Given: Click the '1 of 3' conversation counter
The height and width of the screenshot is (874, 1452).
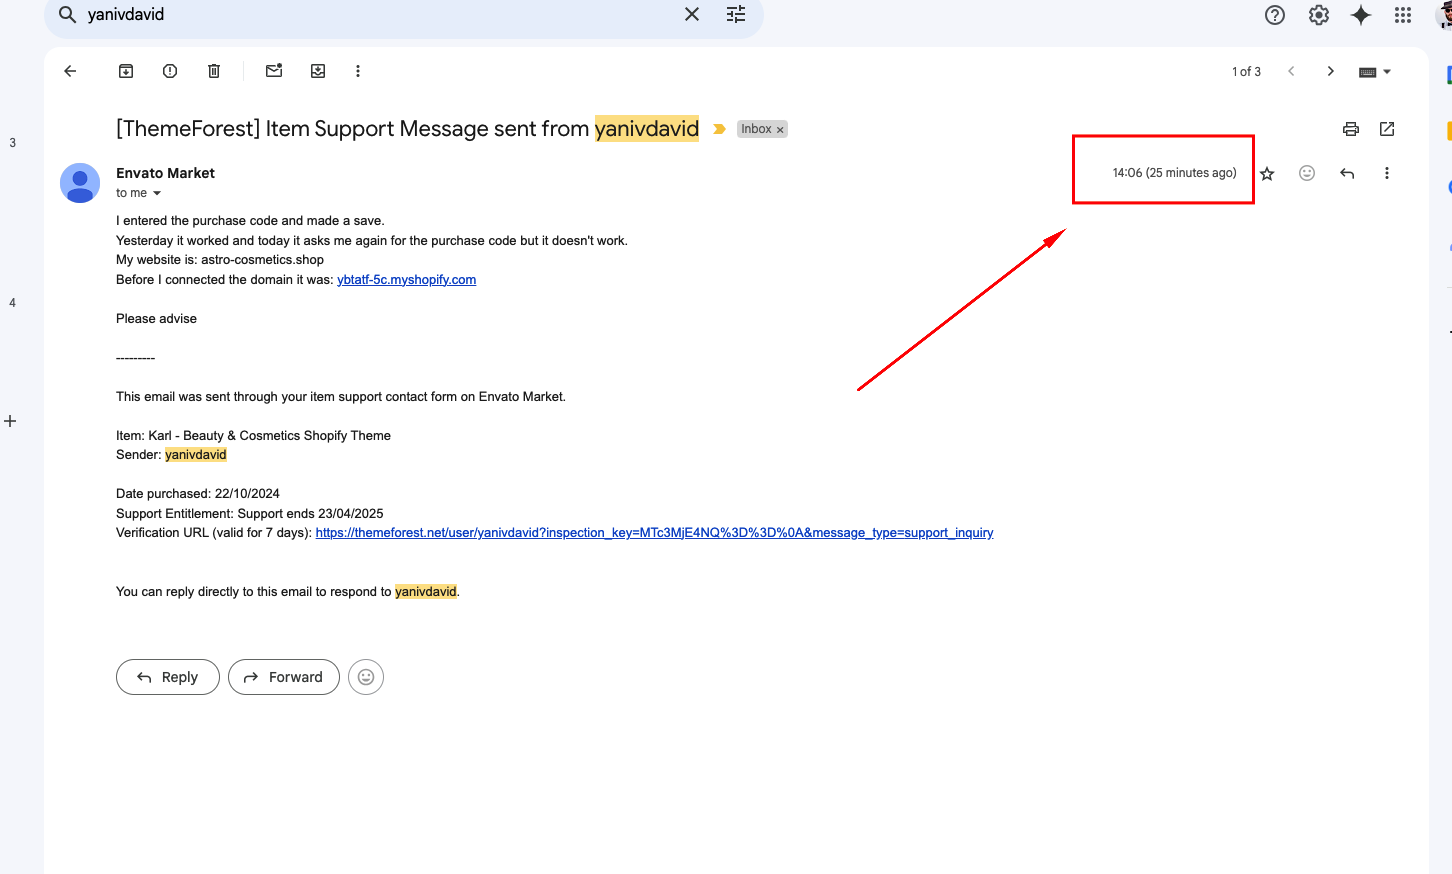Looking at the screenshot, I should click(1246, 72).
